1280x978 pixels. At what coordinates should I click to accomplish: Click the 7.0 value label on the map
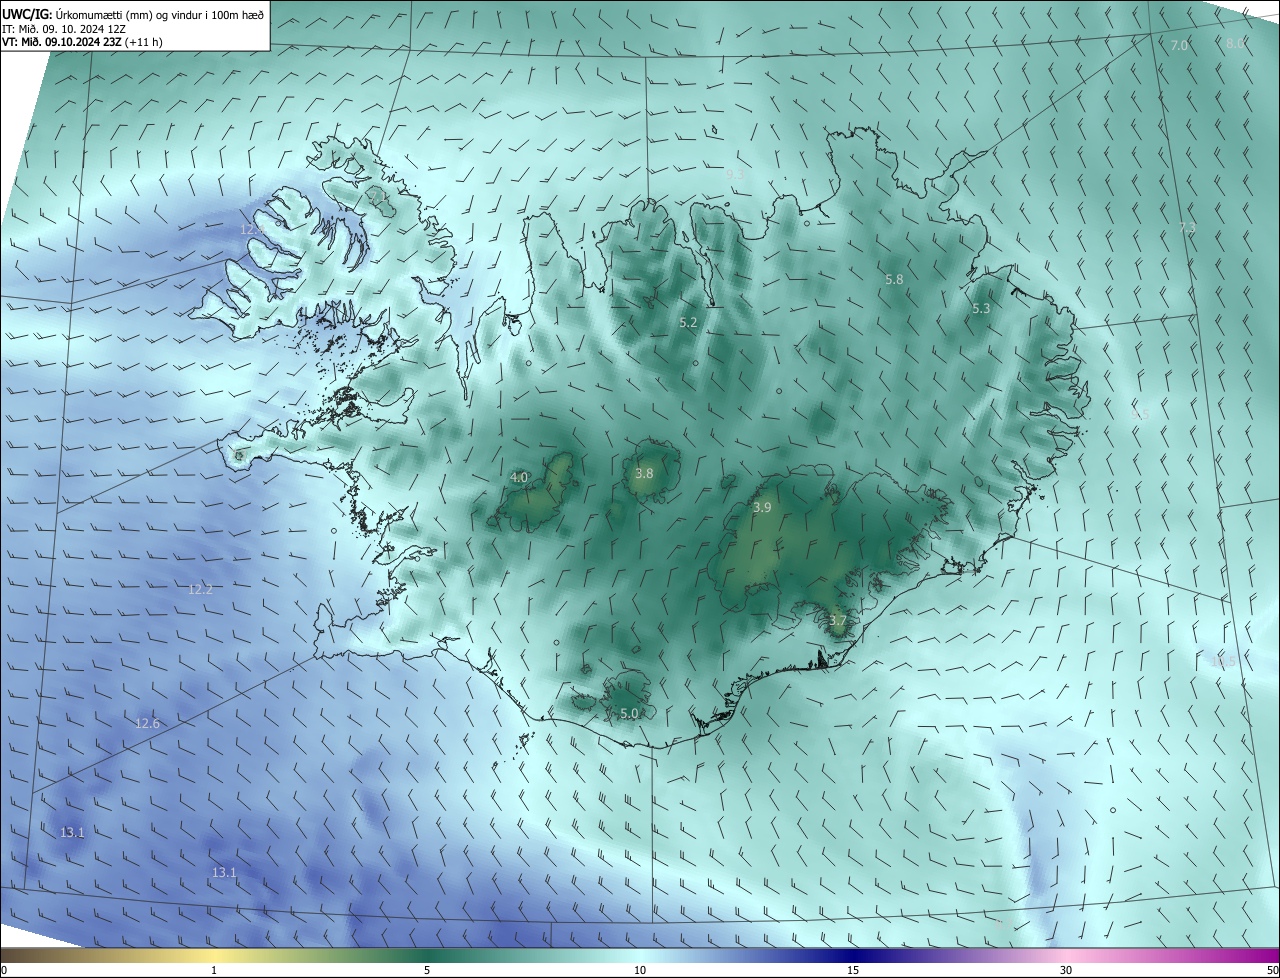tap(1179, 46)
